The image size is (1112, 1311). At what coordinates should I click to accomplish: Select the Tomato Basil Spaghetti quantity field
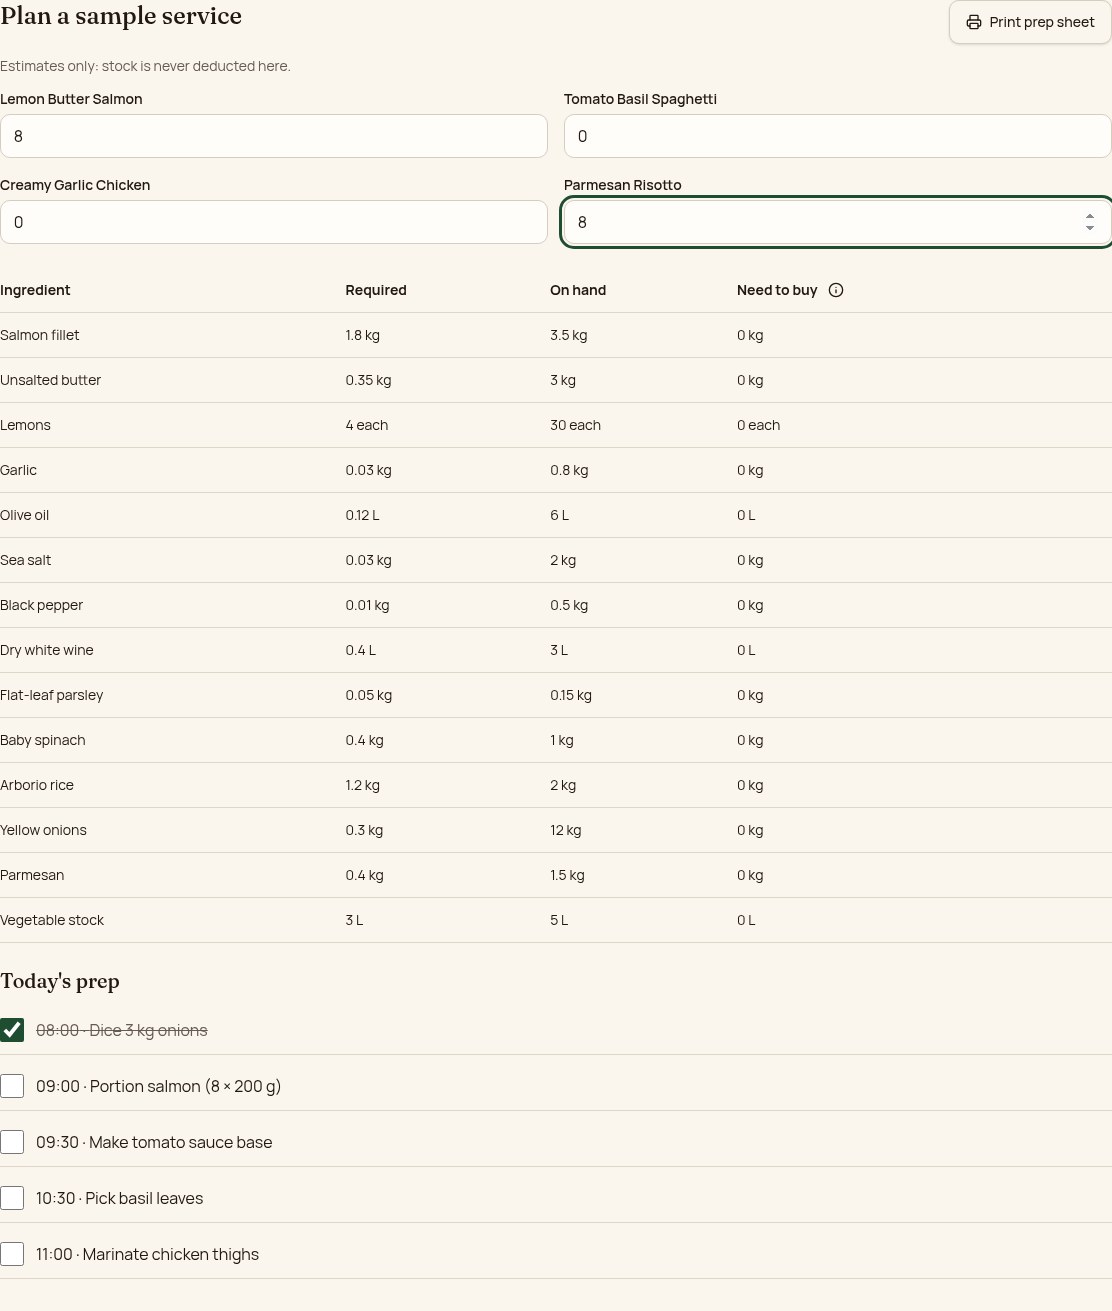[838, 136]
